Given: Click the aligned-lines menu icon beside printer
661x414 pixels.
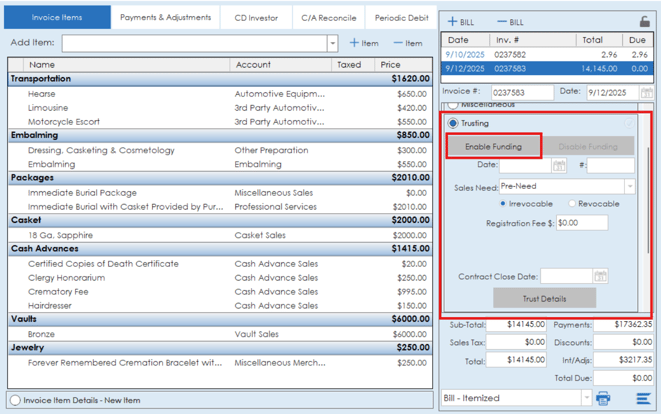Looking at the screenshot, I should click(643, 398).
